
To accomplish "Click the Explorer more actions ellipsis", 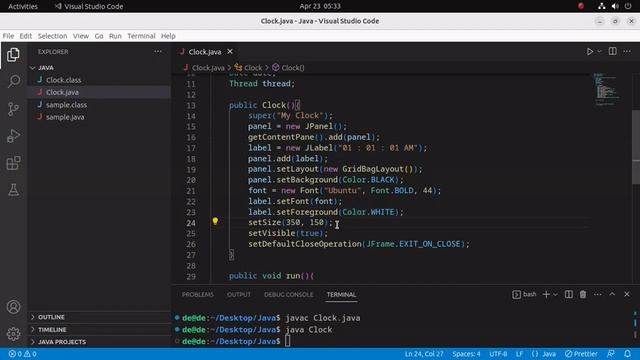I will click(158, 51).
